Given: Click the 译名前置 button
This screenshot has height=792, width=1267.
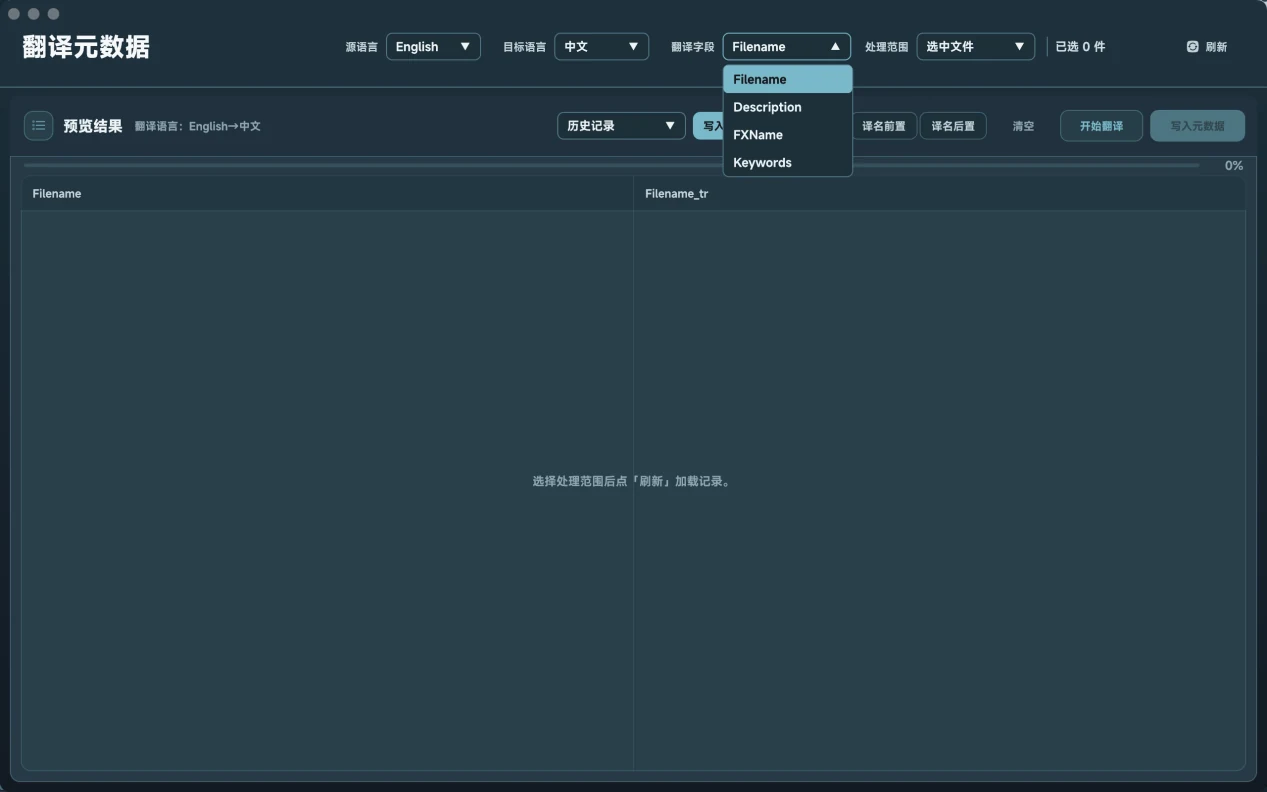Looking at the screenshot, I should click(x=884, y=126).
